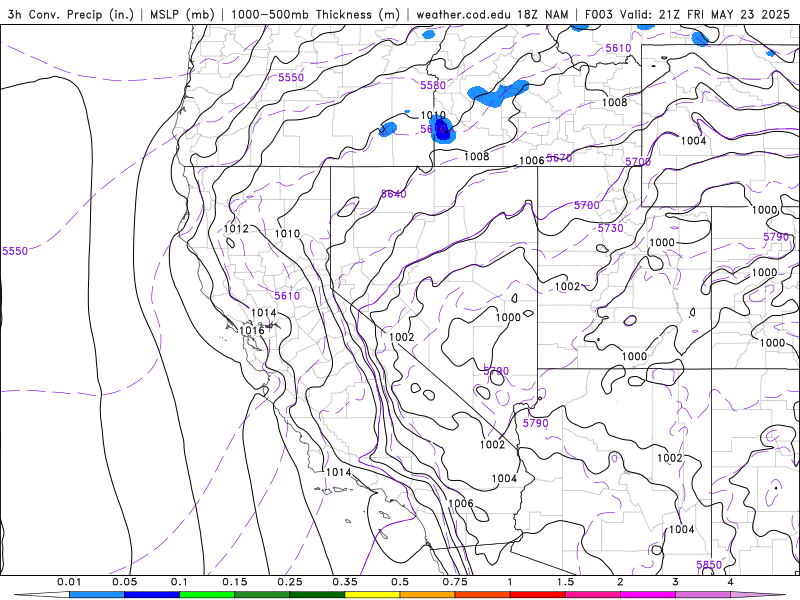Select the magenta 2–3 legend swatch
800x600 pixels.
pos(648,595)
